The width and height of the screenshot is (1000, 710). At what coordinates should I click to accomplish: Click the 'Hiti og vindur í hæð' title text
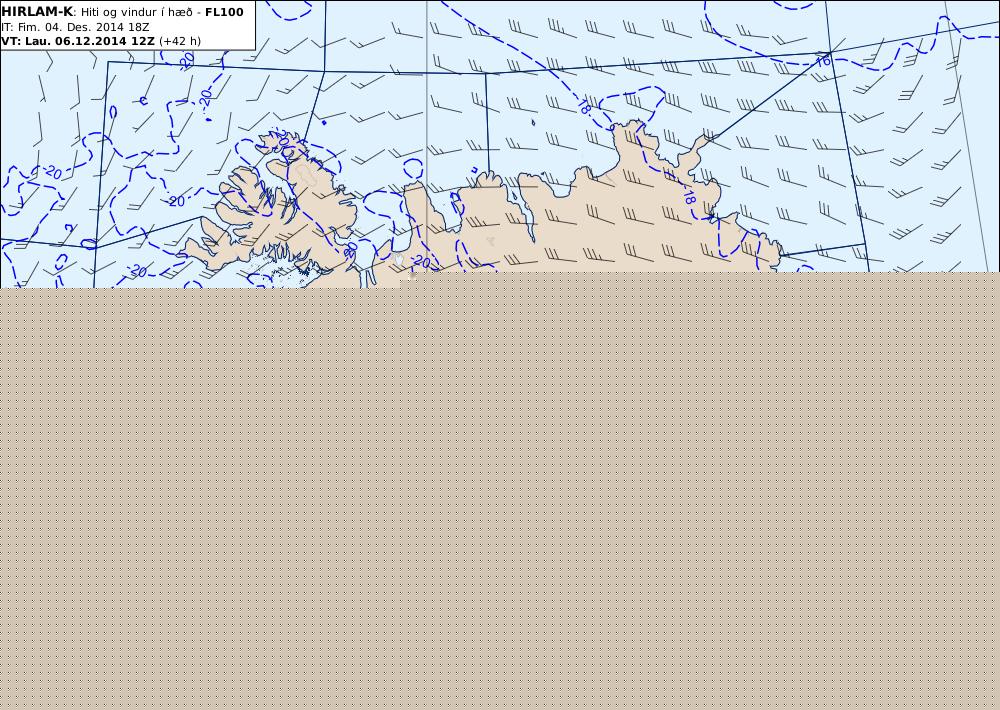pyautogui.click(x=136, y=12)
